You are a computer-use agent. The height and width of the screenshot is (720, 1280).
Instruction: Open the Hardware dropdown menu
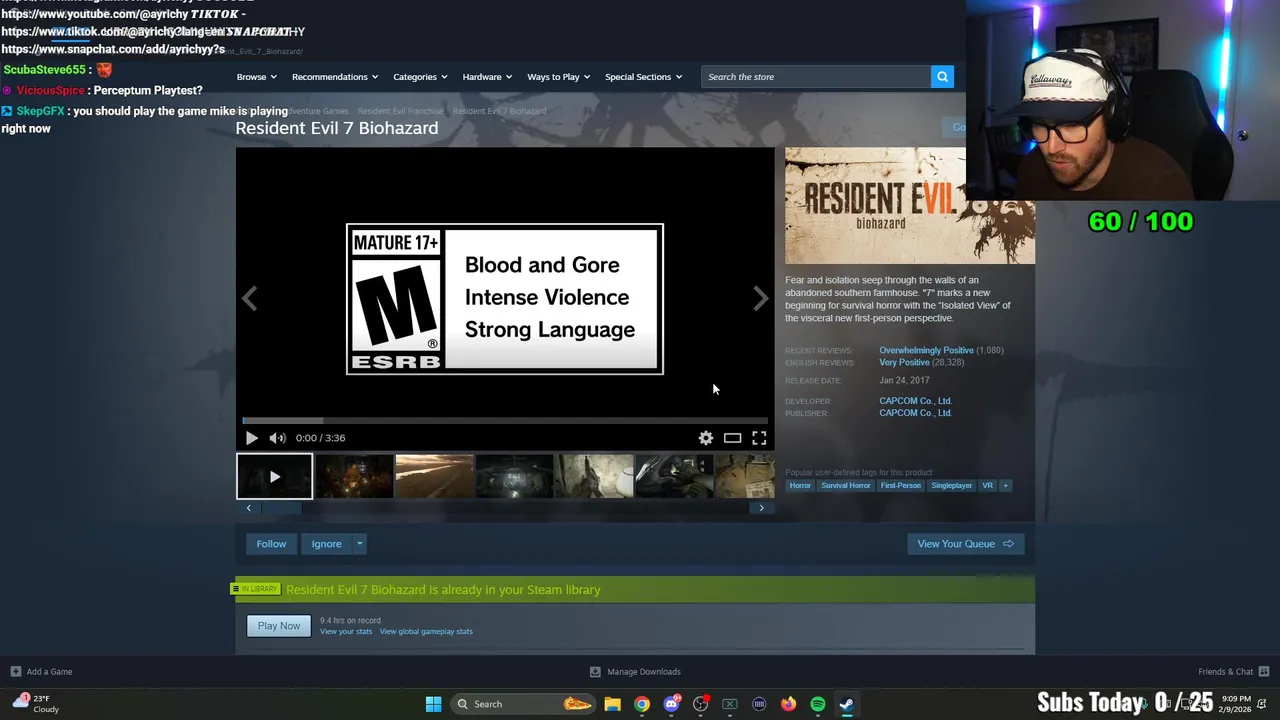[x=487, y=77]
